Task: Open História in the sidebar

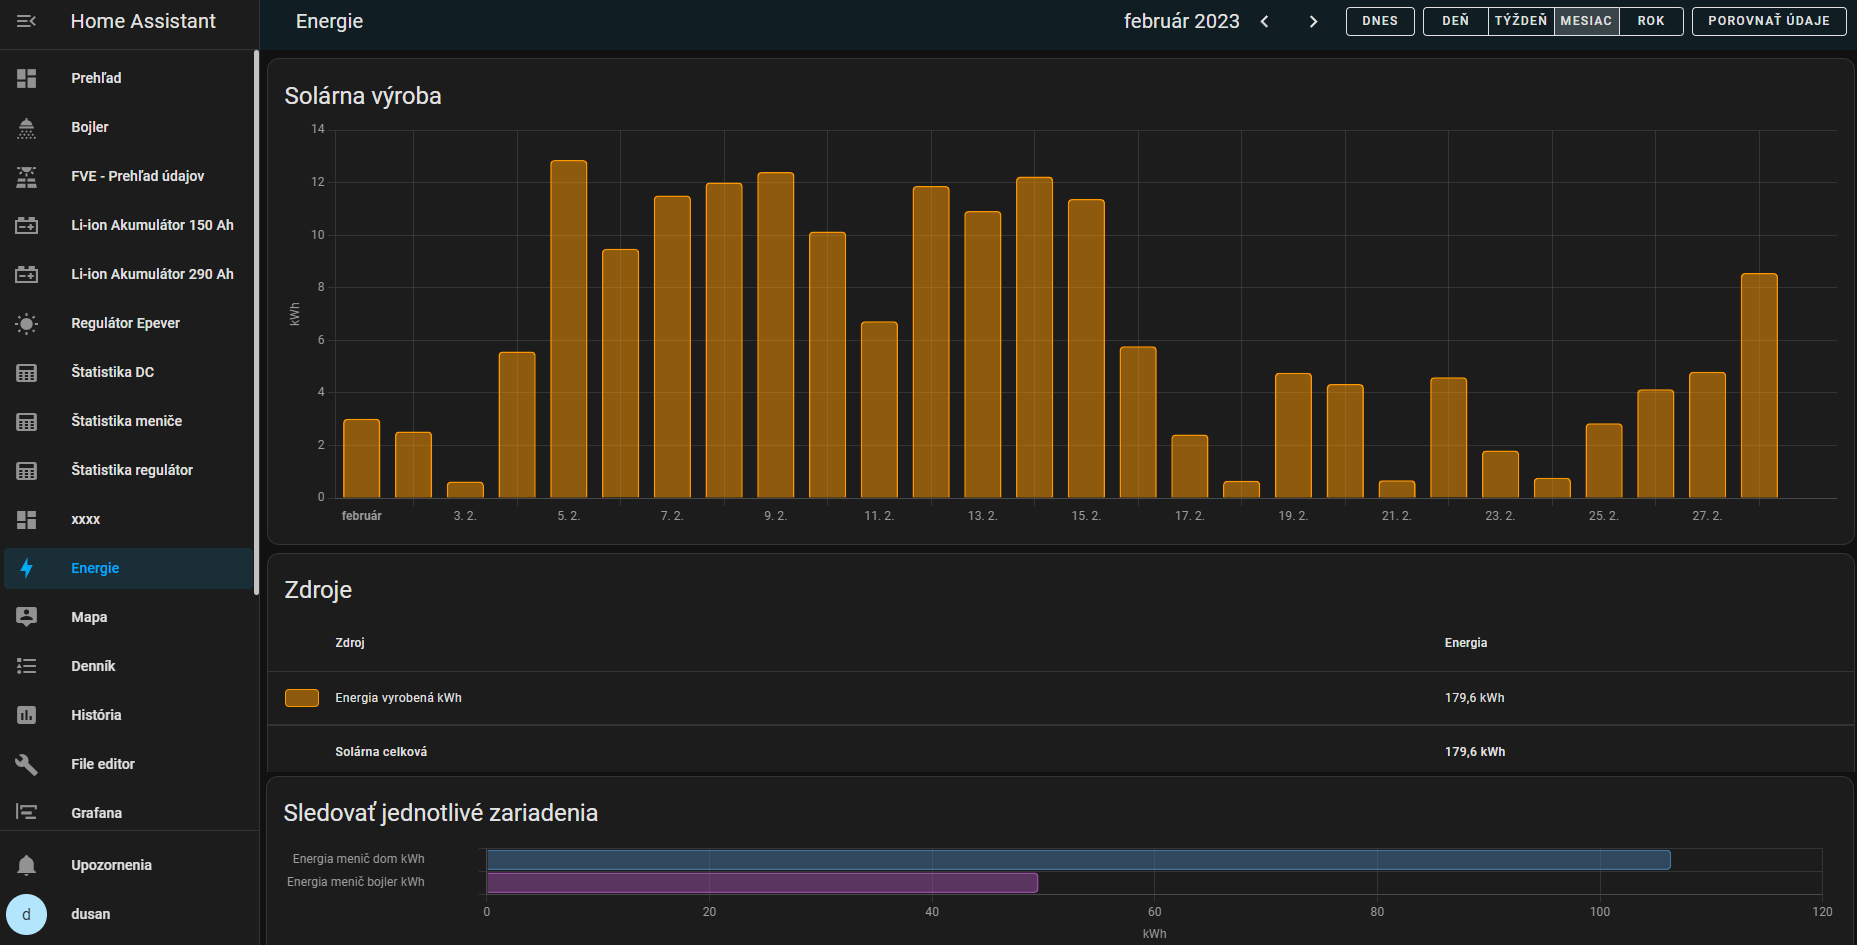Action: (x=96, y=715)
